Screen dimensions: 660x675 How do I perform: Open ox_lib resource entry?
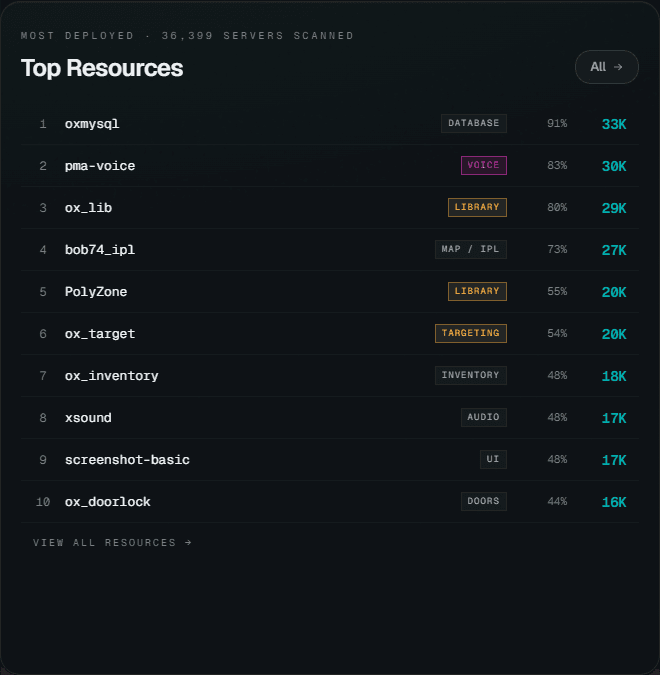330,208
